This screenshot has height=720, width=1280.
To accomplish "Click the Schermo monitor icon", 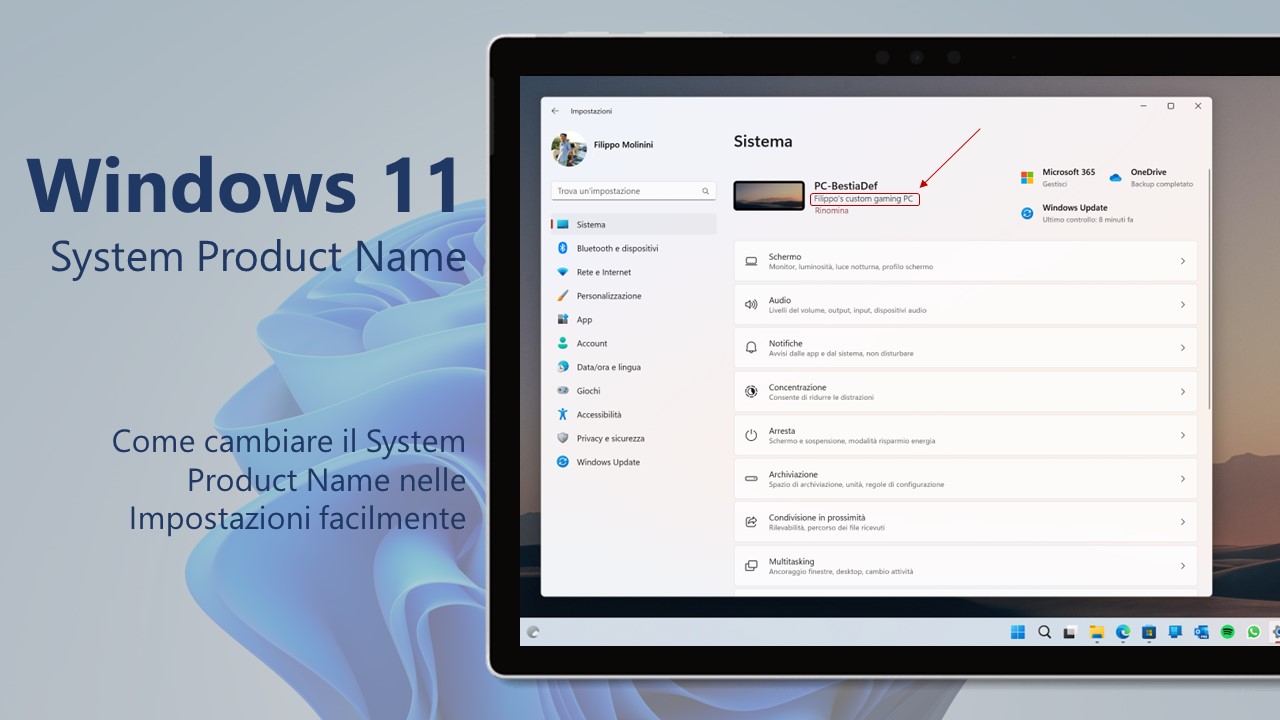I will pos(751,262).
